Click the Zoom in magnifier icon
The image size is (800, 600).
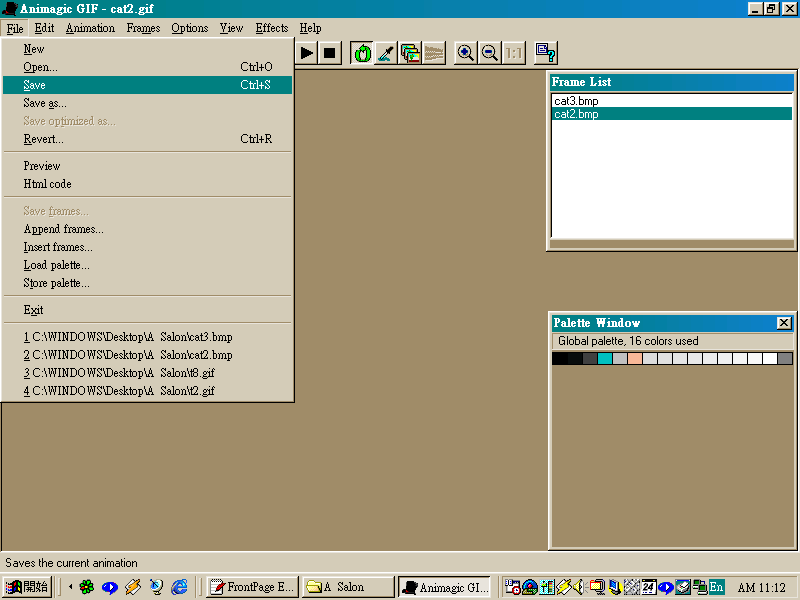465,53
